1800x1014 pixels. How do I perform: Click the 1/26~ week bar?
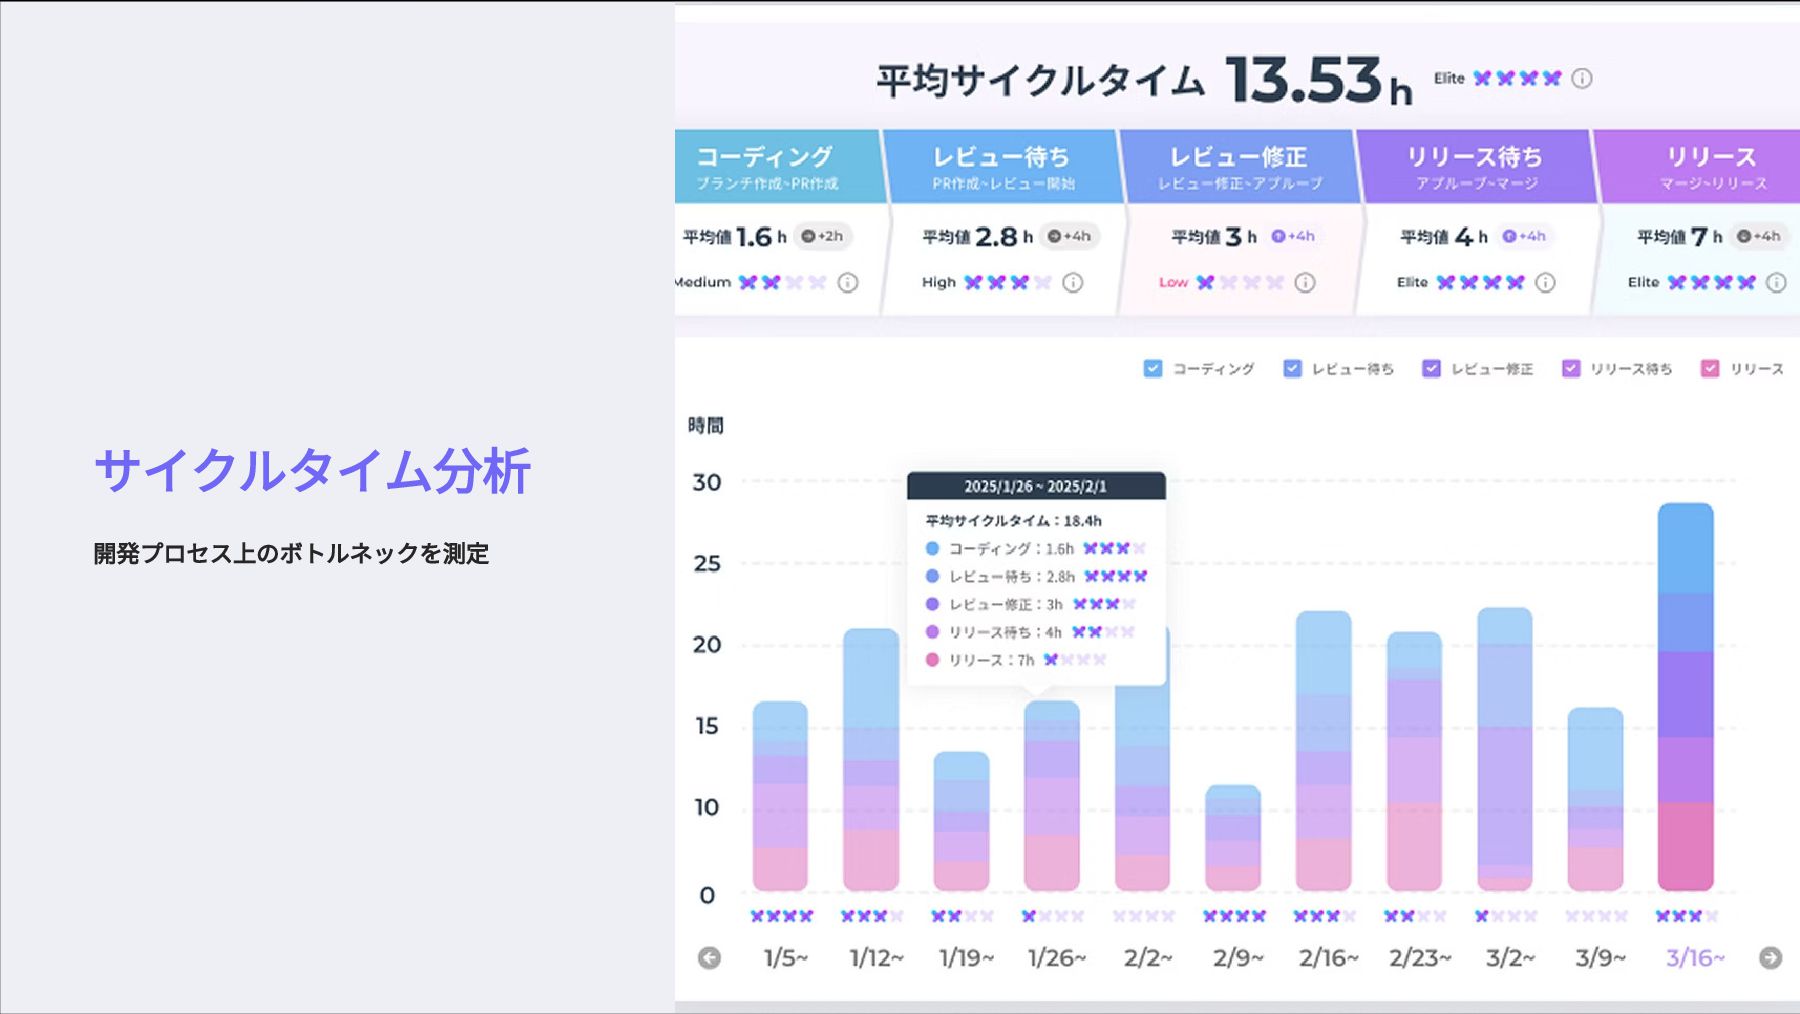pos(1052,796)
